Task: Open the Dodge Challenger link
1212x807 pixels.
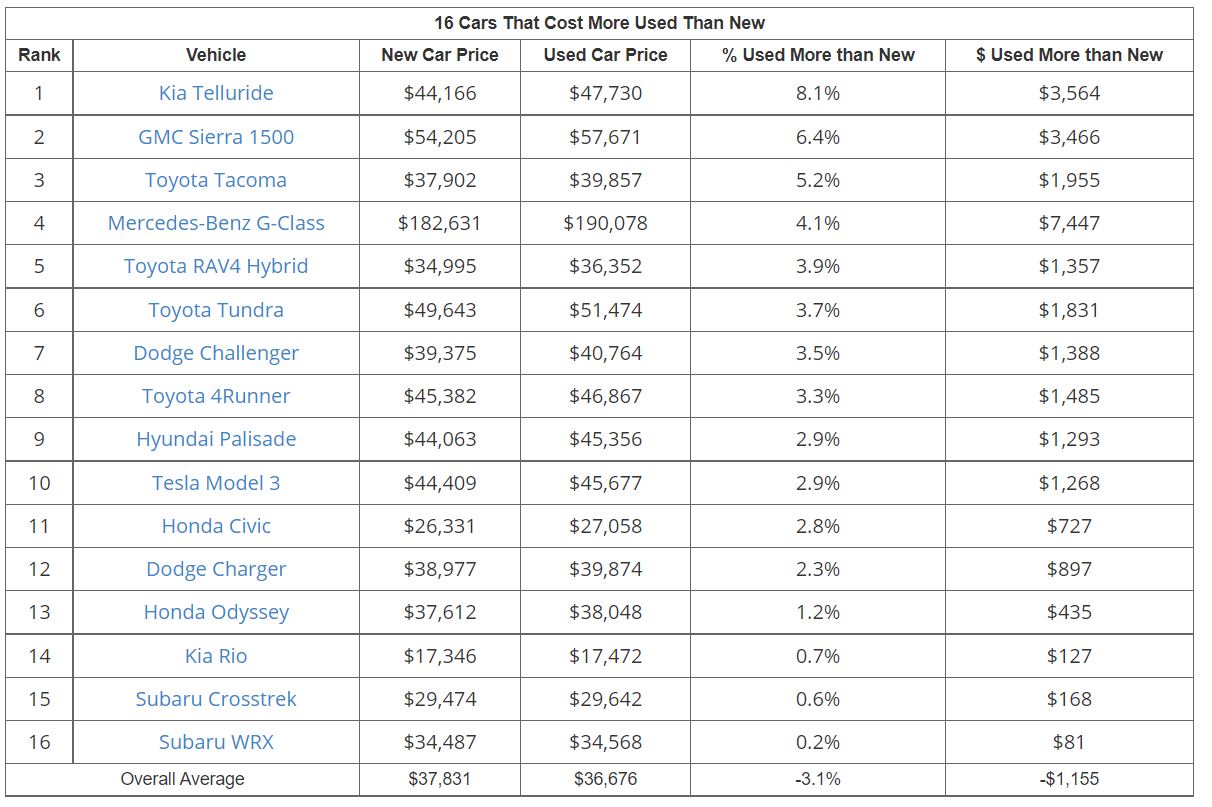Action: 216,353
